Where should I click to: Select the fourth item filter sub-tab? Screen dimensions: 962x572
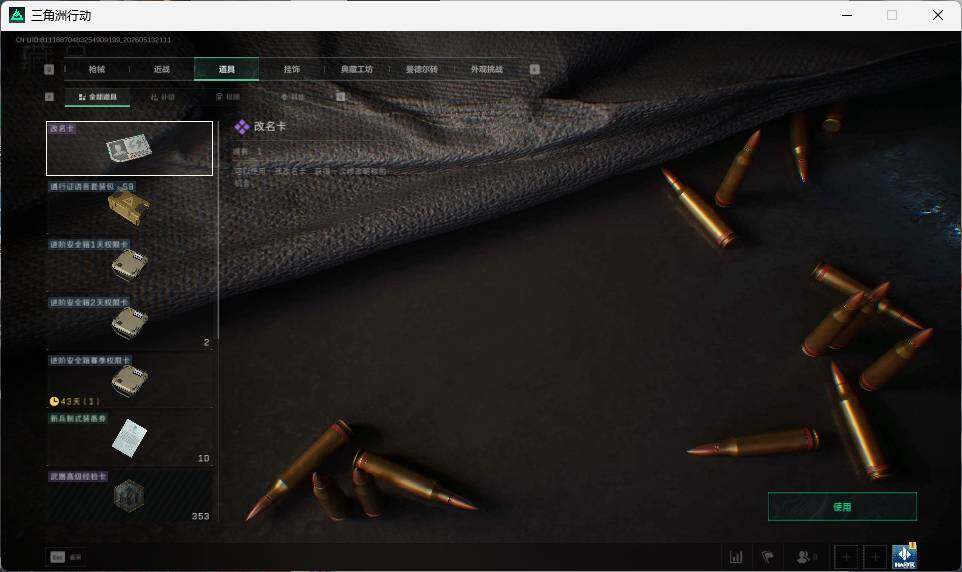pyautogui.click(x=293, y=97)
